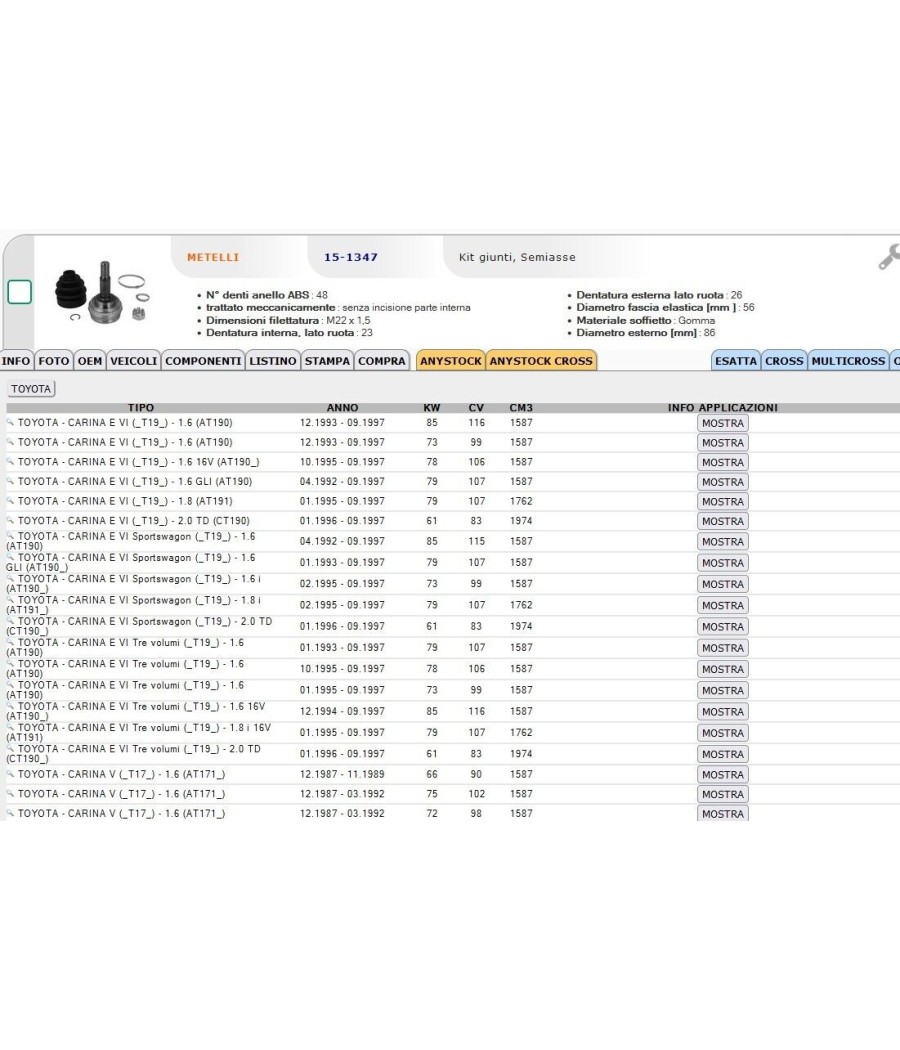Open part number 15-1347 link
This screenshot has height=1050, width=900.
pos(351,257)
